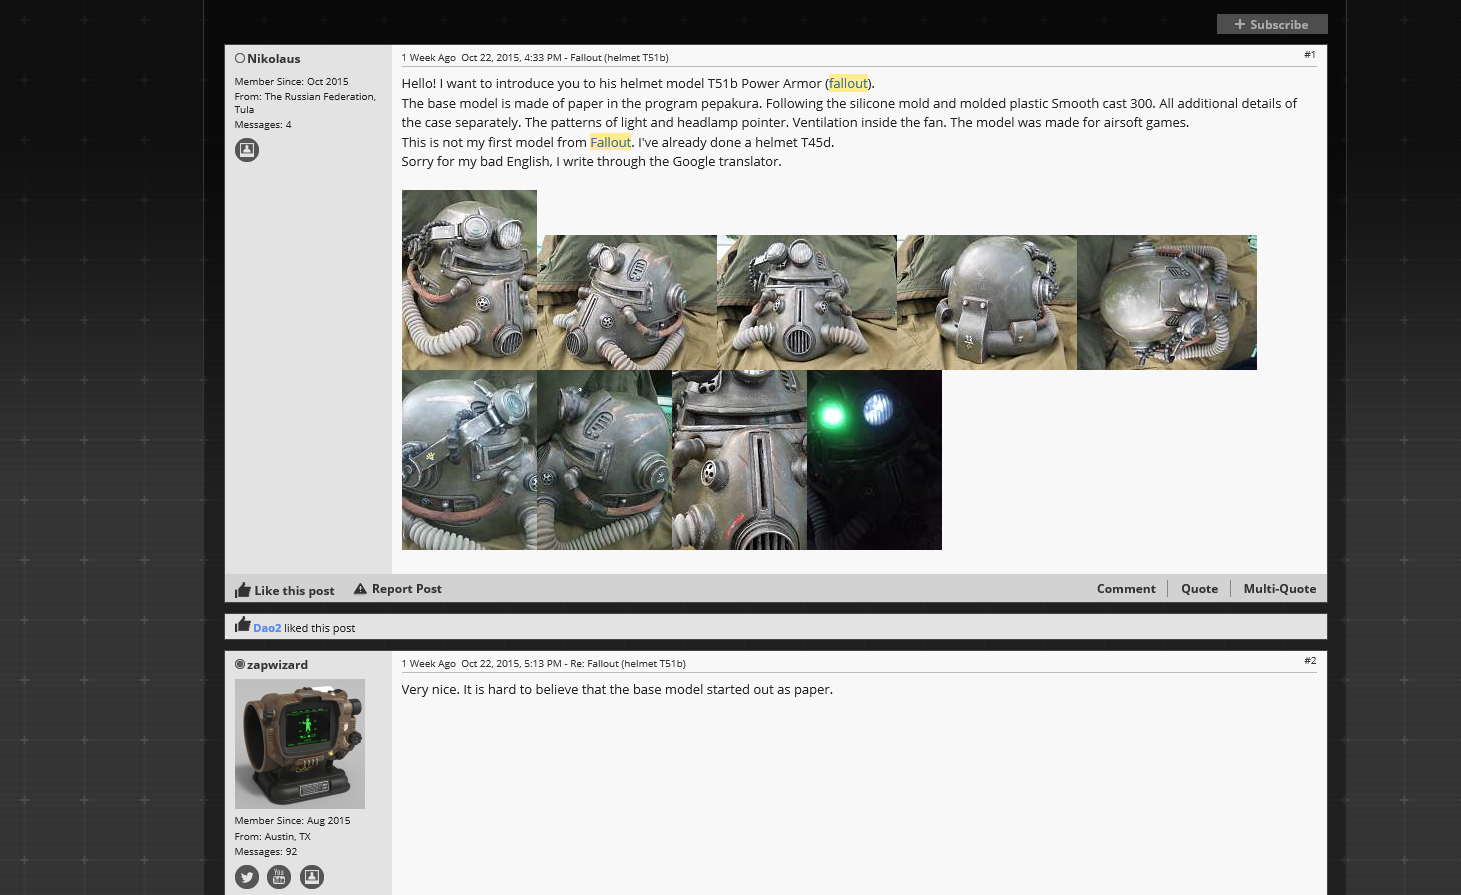This screenshot has height=895, width=1461.
Task: Open second helmet thumbnail in top row
Action: click(627, 302)
